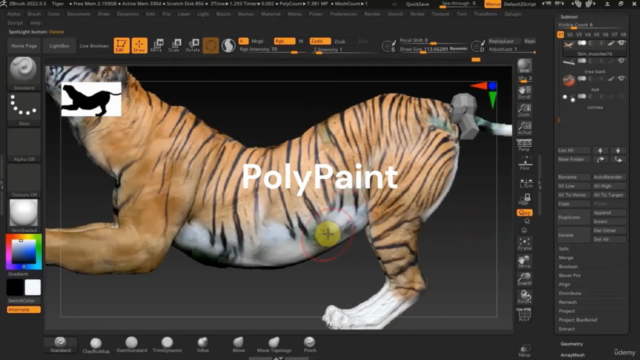
Task: Select the ClayBuildup brush on bottom shelf
Action: click(x=96, y=345)
